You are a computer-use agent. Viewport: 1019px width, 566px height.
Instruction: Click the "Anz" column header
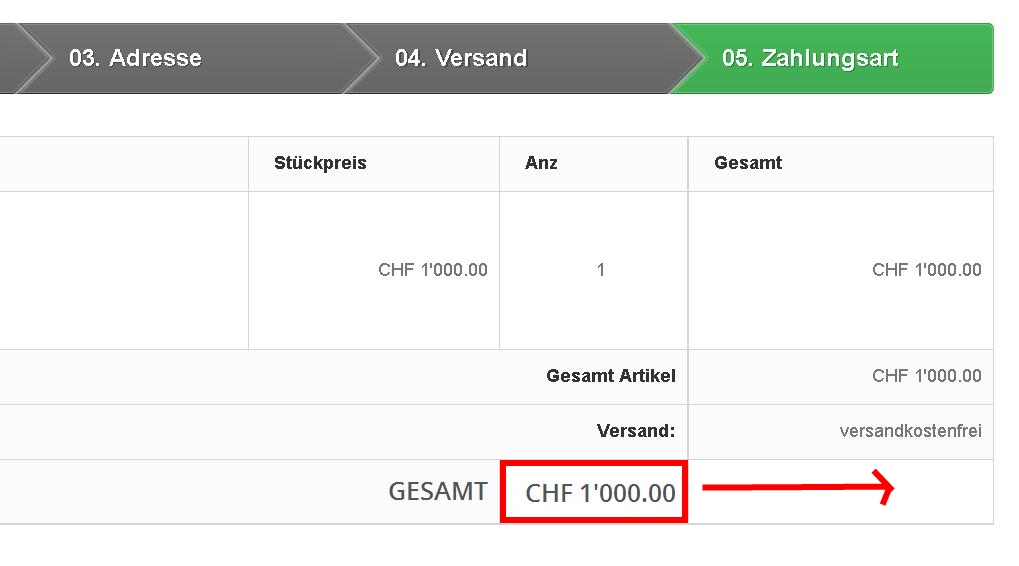[x=541, y=163]
